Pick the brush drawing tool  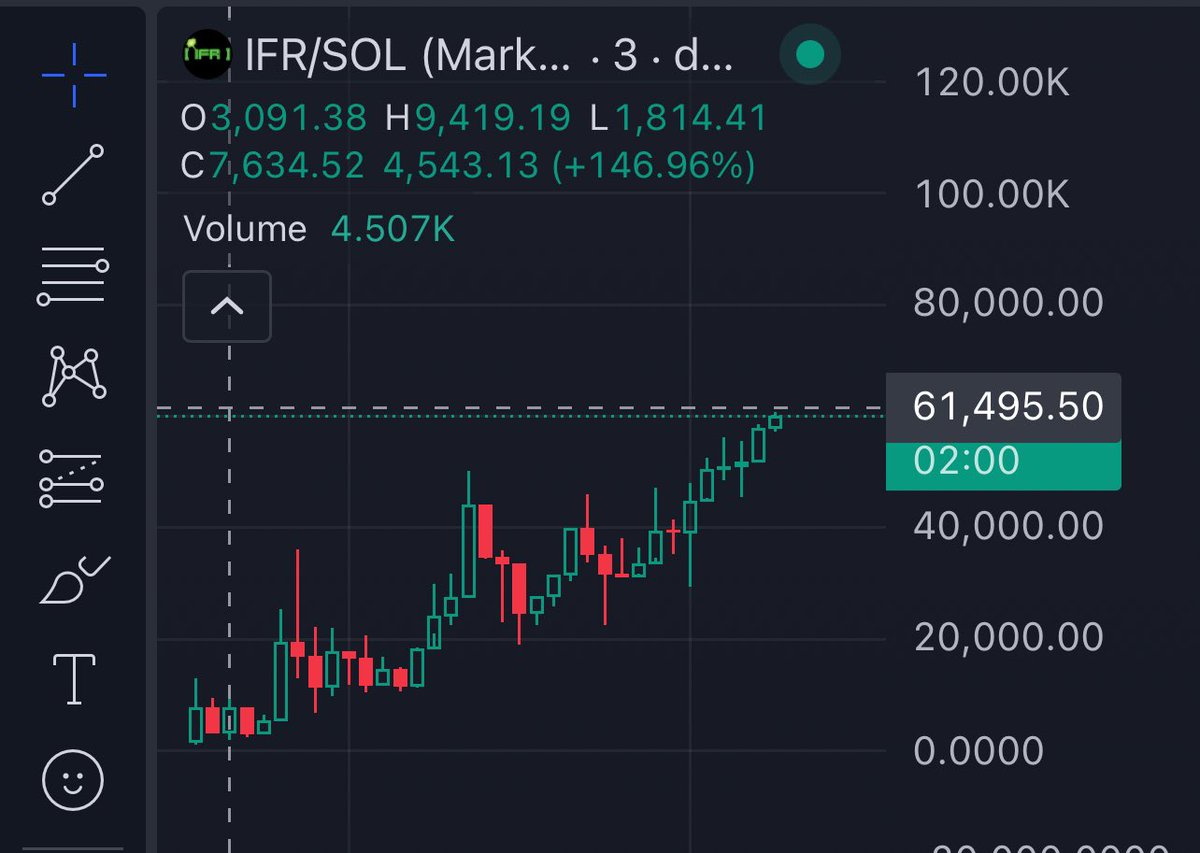pyautogui.click(x=75, y=580)
